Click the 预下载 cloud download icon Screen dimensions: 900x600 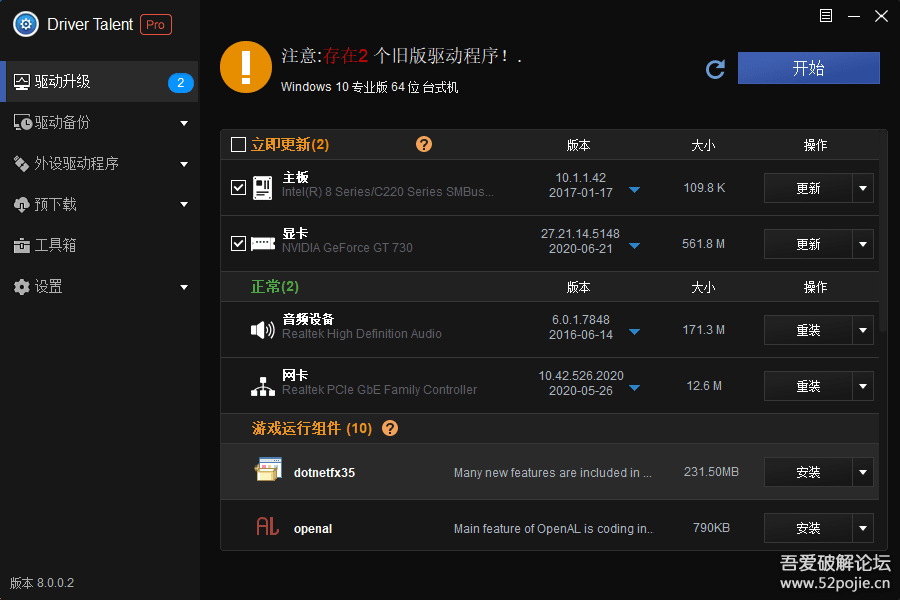21,204
